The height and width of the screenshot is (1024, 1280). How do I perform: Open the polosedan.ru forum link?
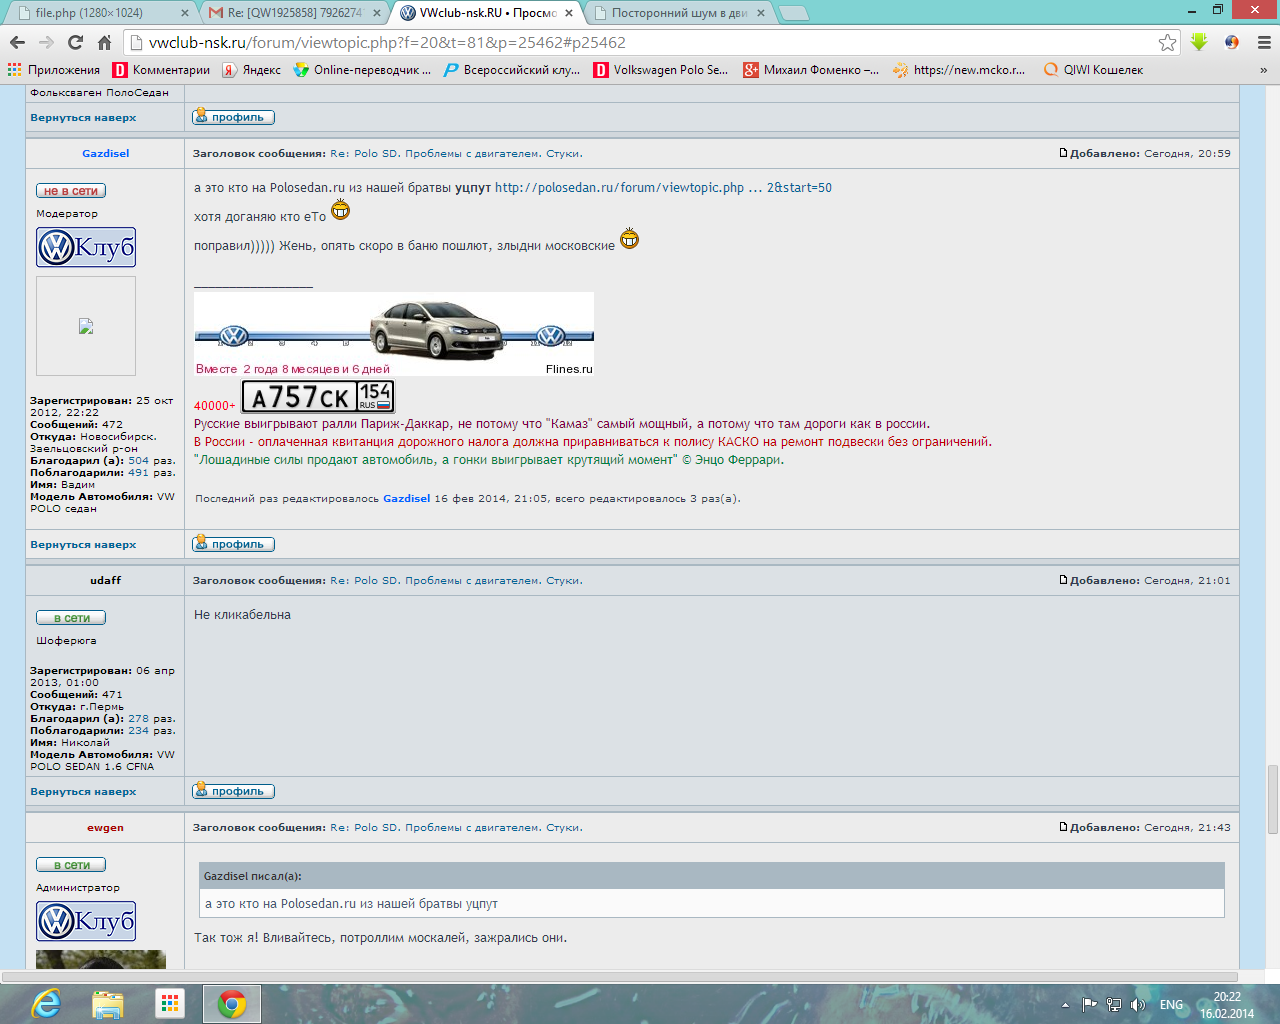[662, 188]
